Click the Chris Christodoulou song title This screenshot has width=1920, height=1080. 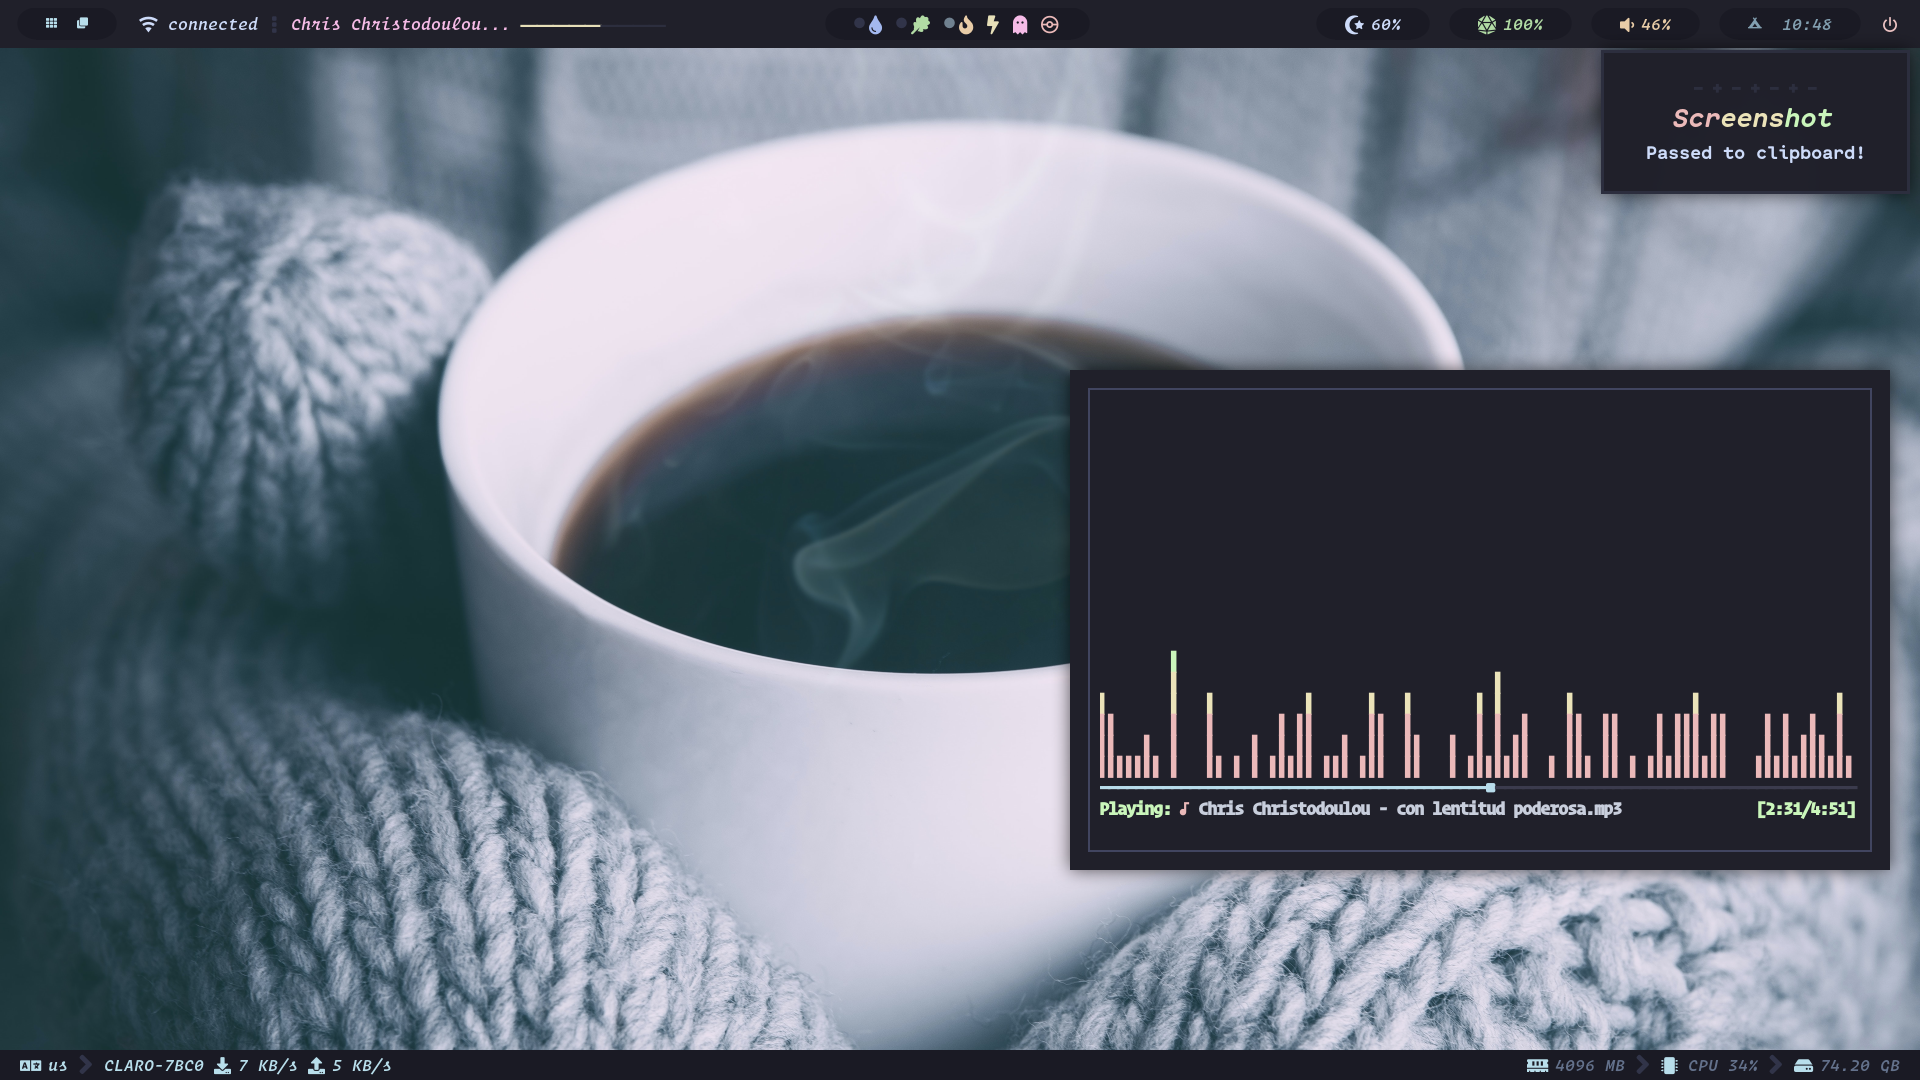point(400,25)
